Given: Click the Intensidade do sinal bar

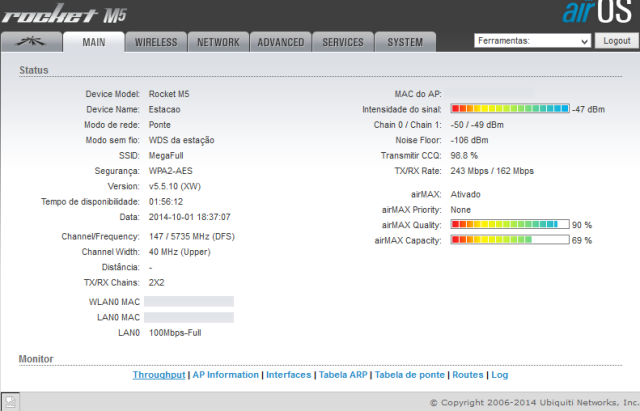Looking at the screenshot, I should point(510,109).
